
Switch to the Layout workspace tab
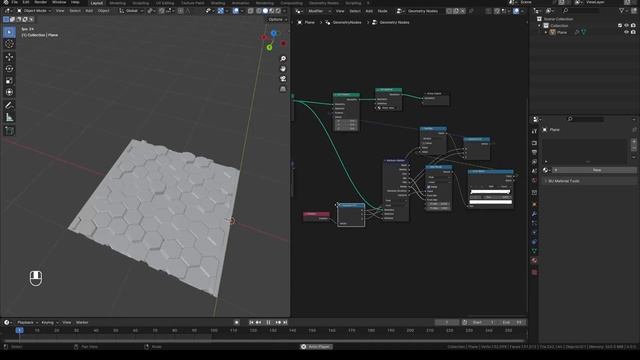(x=97, y=3)
